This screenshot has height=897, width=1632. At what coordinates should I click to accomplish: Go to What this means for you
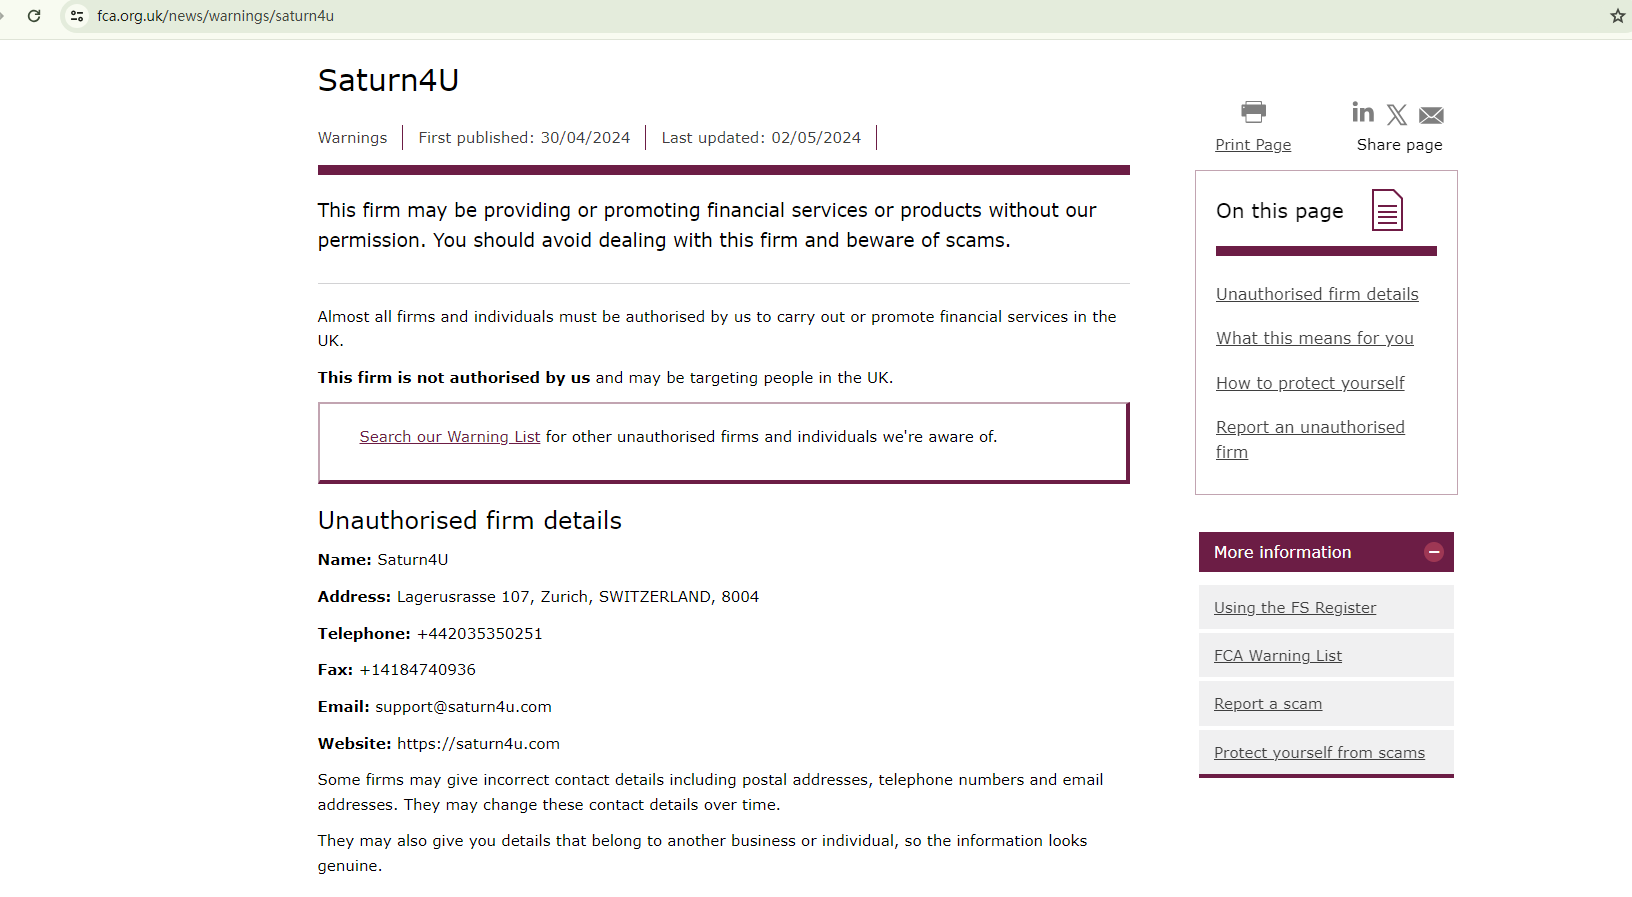[1314, 338]
